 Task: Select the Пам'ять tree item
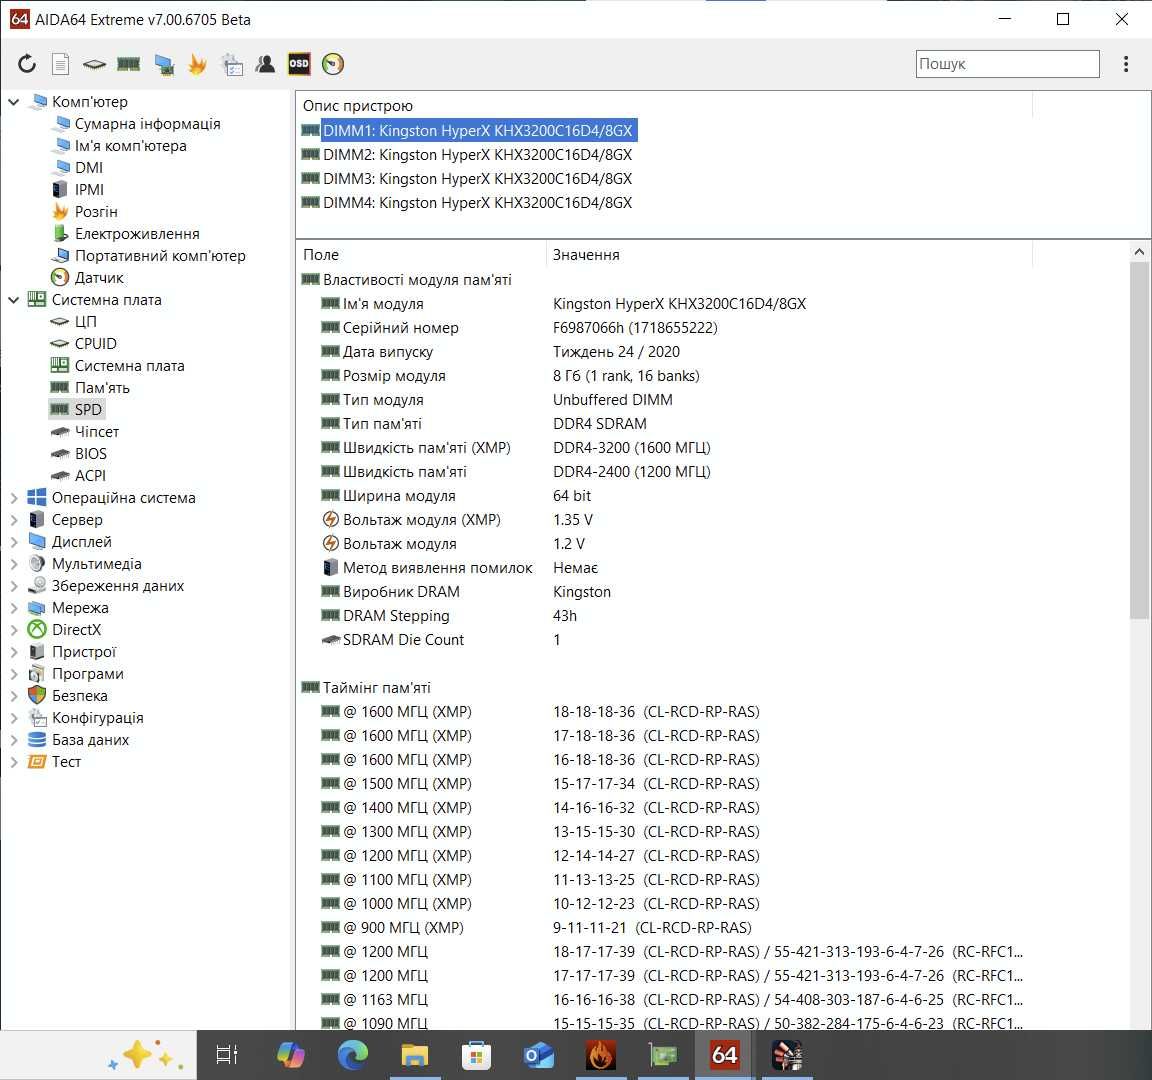(x=102, y=388)
